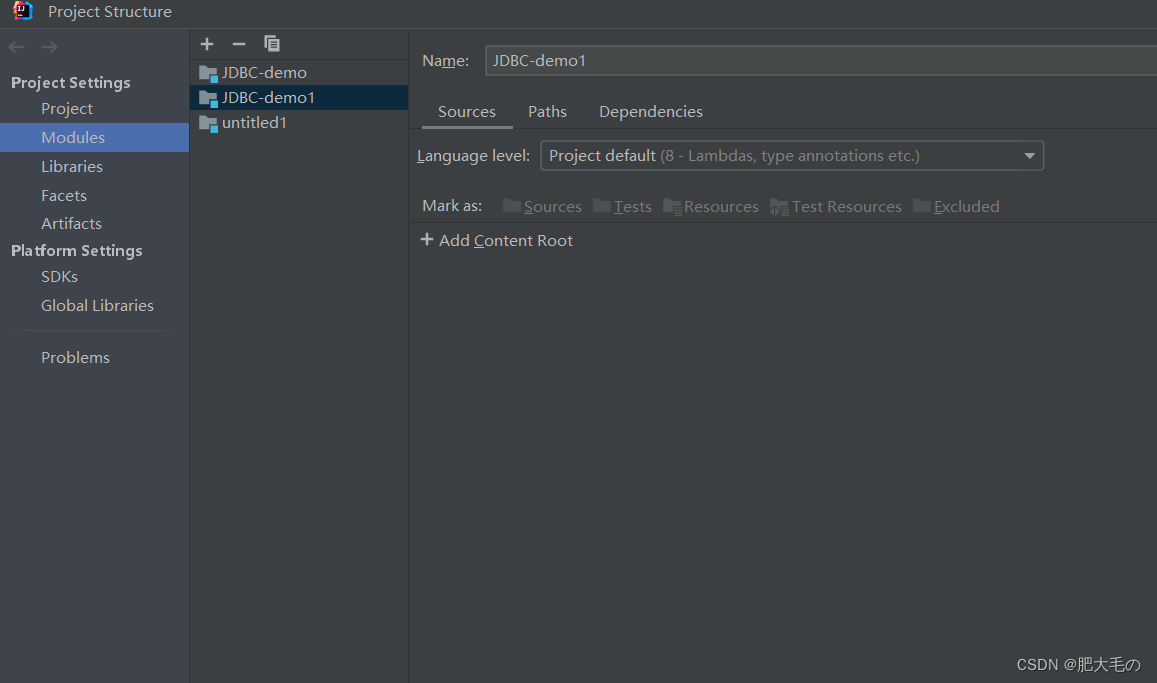The width and height of the screenshot is (1157, 683).
Task: Click the add module plus icon
Action: 207,44
